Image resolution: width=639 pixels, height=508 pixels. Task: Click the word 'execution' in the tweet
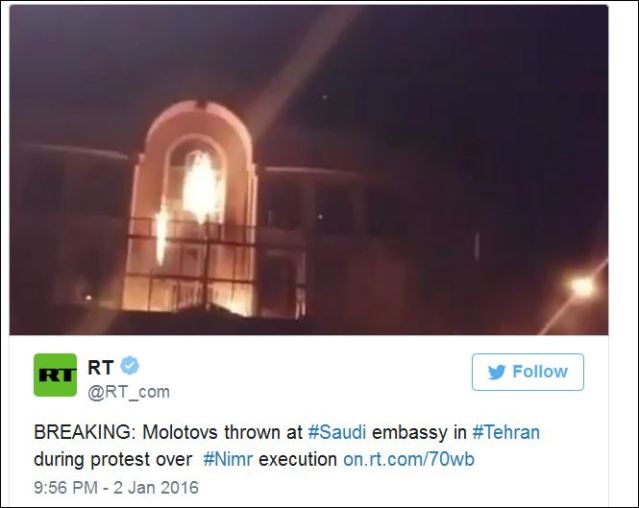coord(298,459)
